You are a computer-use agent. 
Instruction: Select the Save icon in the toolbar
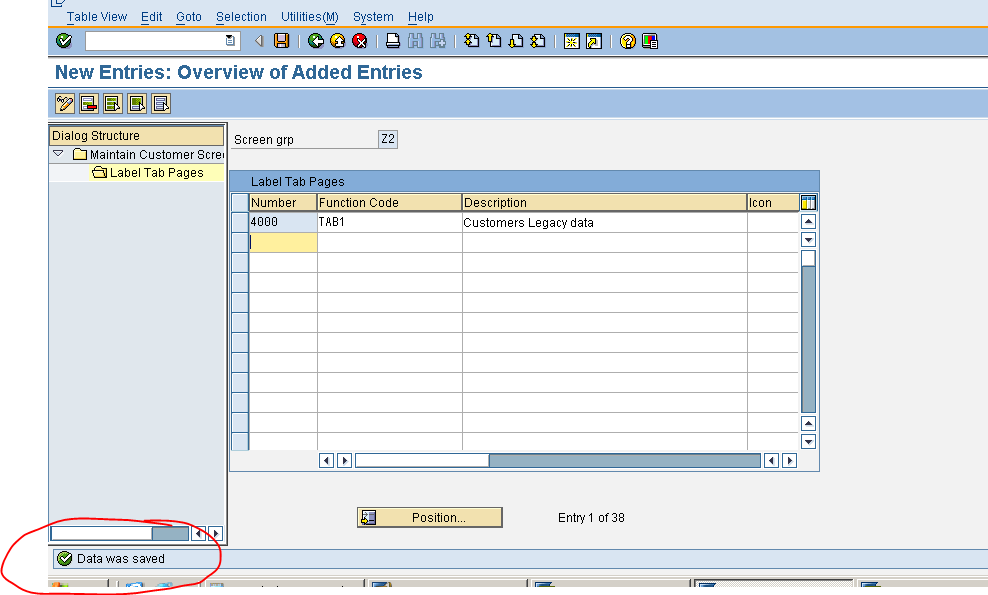tap(283, 41)
